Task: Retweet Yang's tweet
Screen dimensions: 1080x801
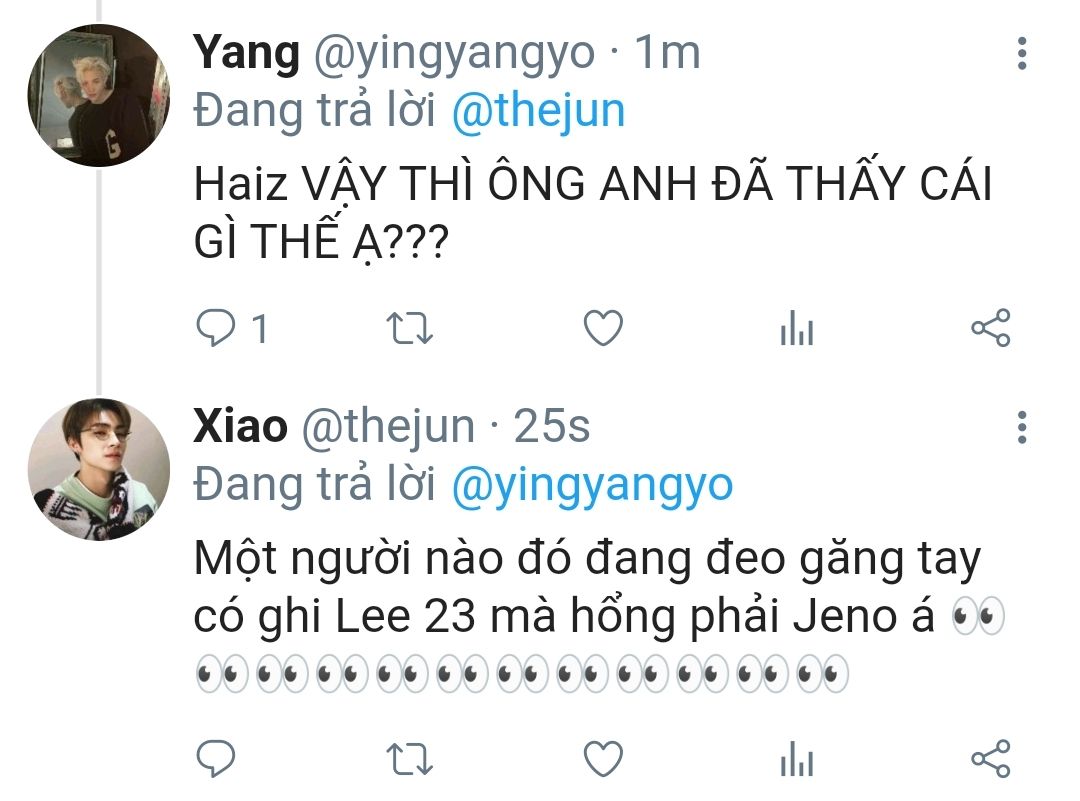Action: point(409,329)
